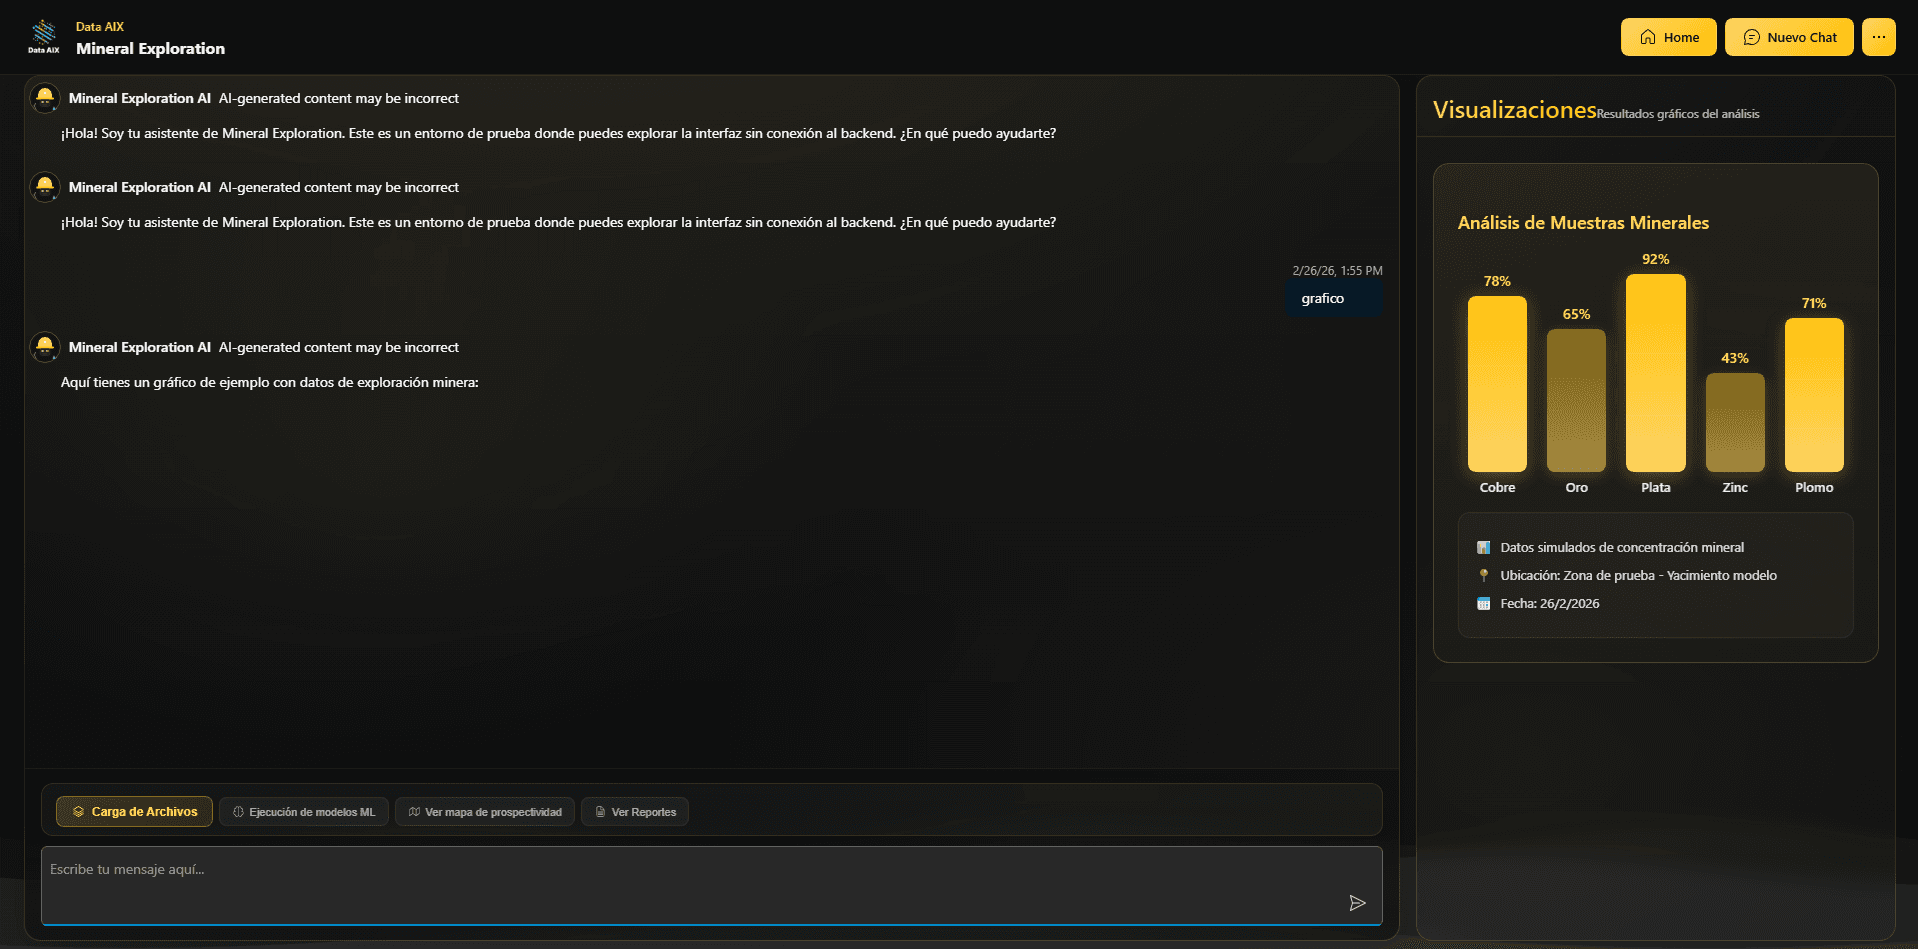Start a Nuevo Chat
Screen dimensions: 1918x949
(1789, 37)
